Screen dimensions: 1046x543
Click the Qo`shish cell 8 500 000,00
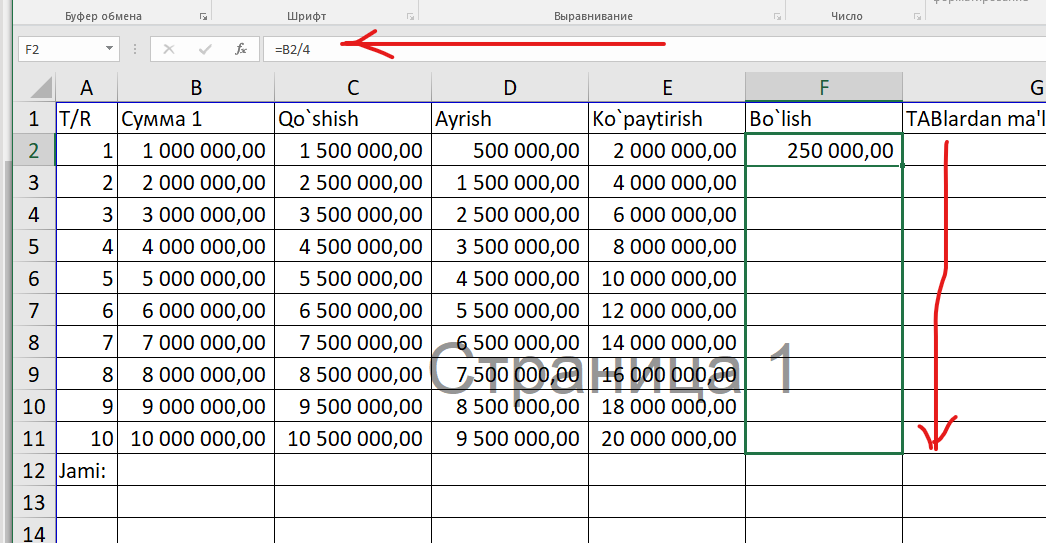(353, 374)
